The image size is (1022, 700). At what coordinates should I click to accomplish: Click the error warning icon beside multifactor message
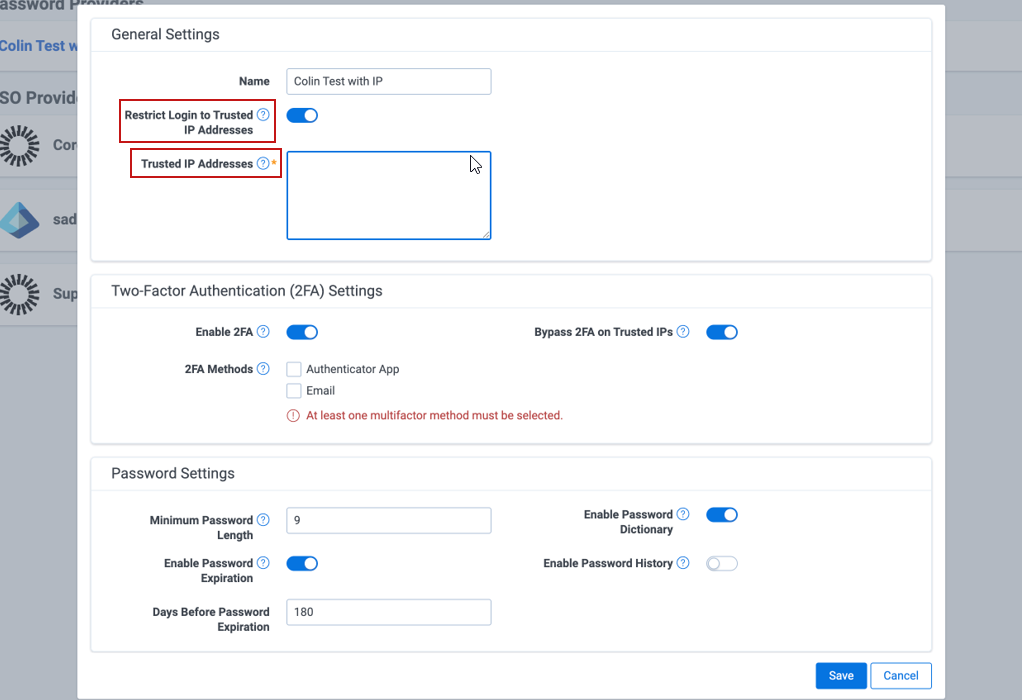pyautogui.click(x=293, y=416)
